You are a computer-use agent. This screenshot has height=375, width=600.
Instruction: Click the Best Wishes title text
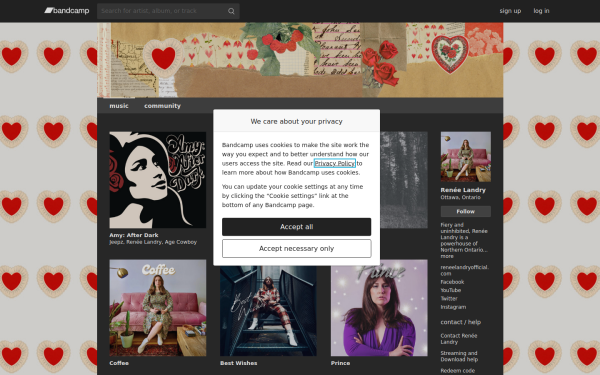click(x=239, y=363)
